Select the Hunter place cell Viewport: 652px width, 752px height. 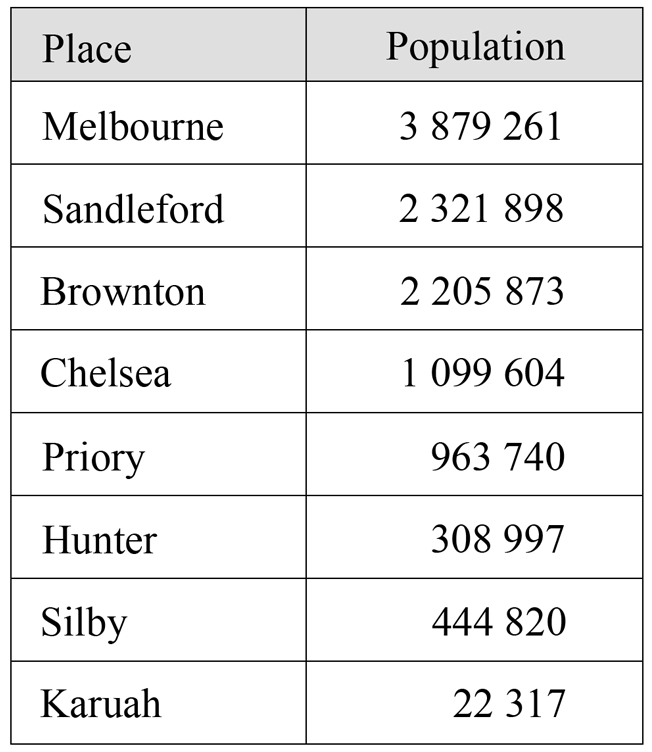tap(158, 537)
